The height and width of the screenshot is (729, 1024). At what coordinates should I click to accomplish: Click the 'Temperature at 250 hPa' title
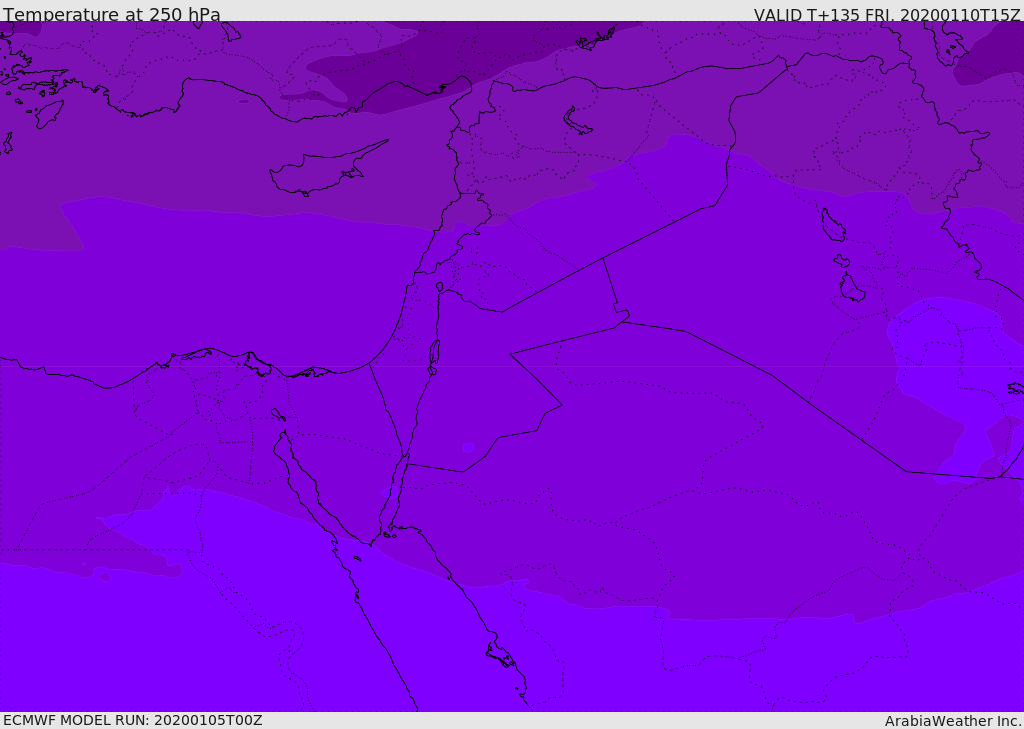coord(112,14)
